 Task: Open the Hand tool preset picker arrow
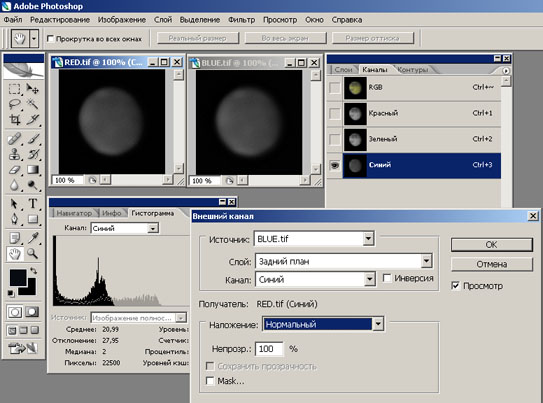click(34, 38)
